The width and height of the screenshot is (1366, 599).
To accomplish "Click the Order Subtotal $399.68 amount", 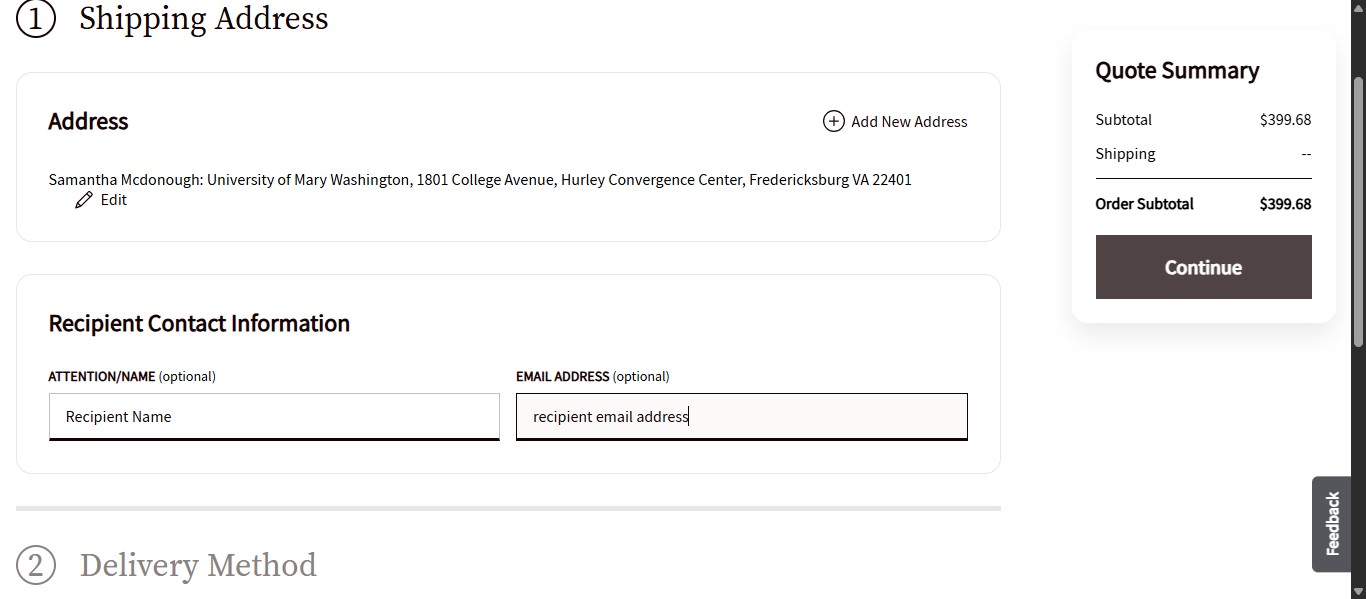I will click(1285, 204).
